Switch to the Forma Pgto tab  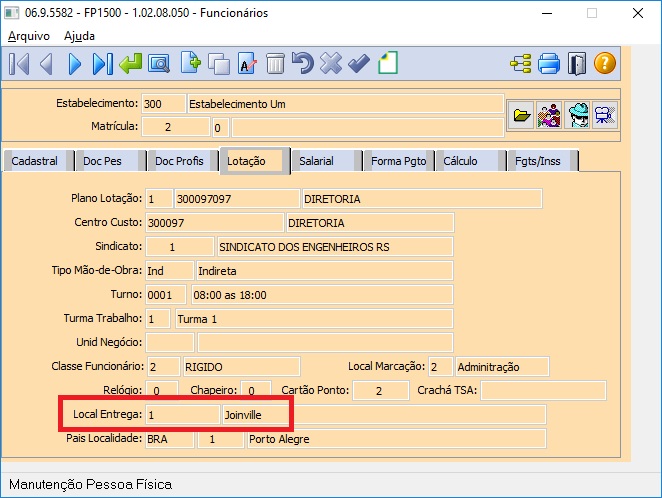(399, 161)
